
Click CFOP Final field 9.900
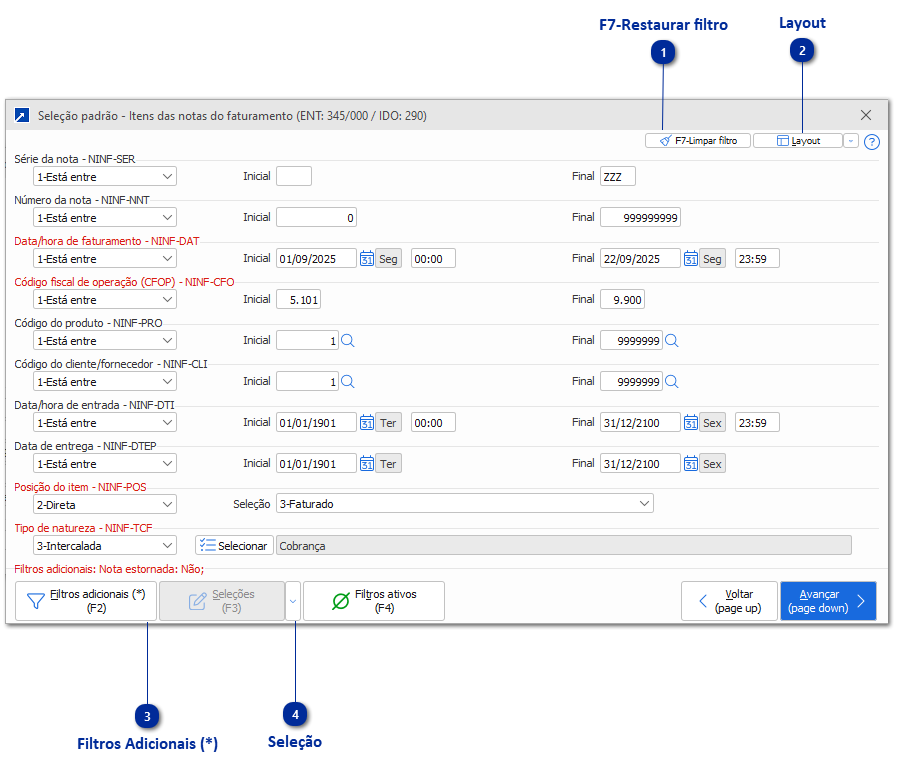point(622,299)
